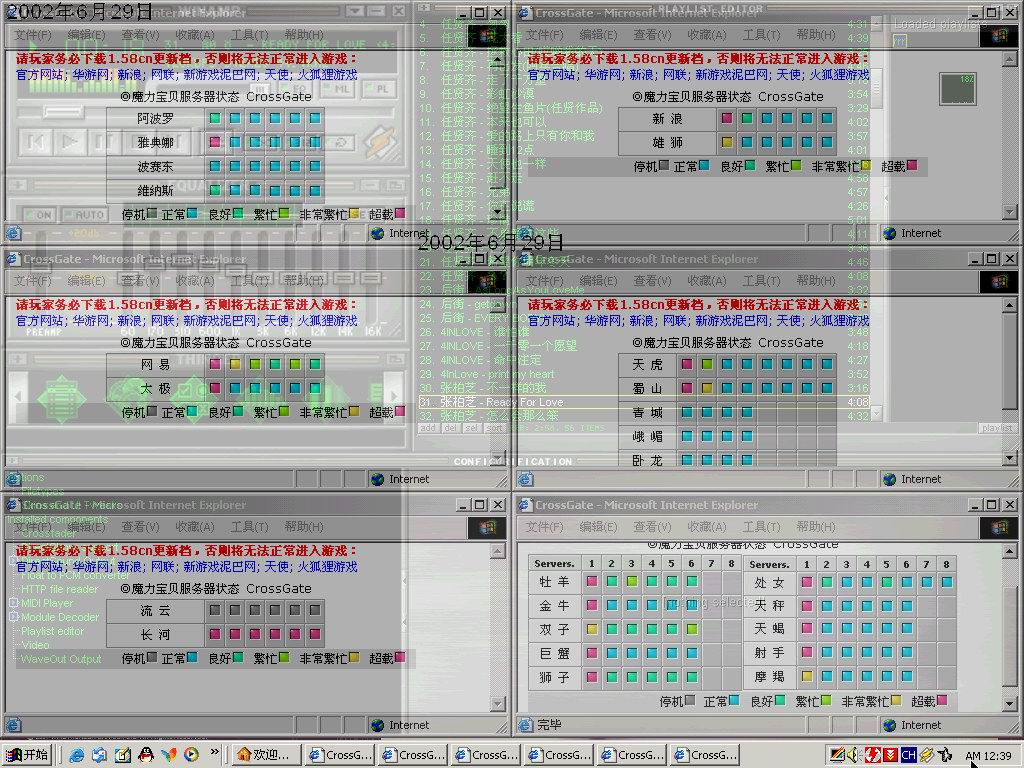Follow the 华游网 link in 新浪 window
Screen dimensions: 1024x768
tap(601, 75)
